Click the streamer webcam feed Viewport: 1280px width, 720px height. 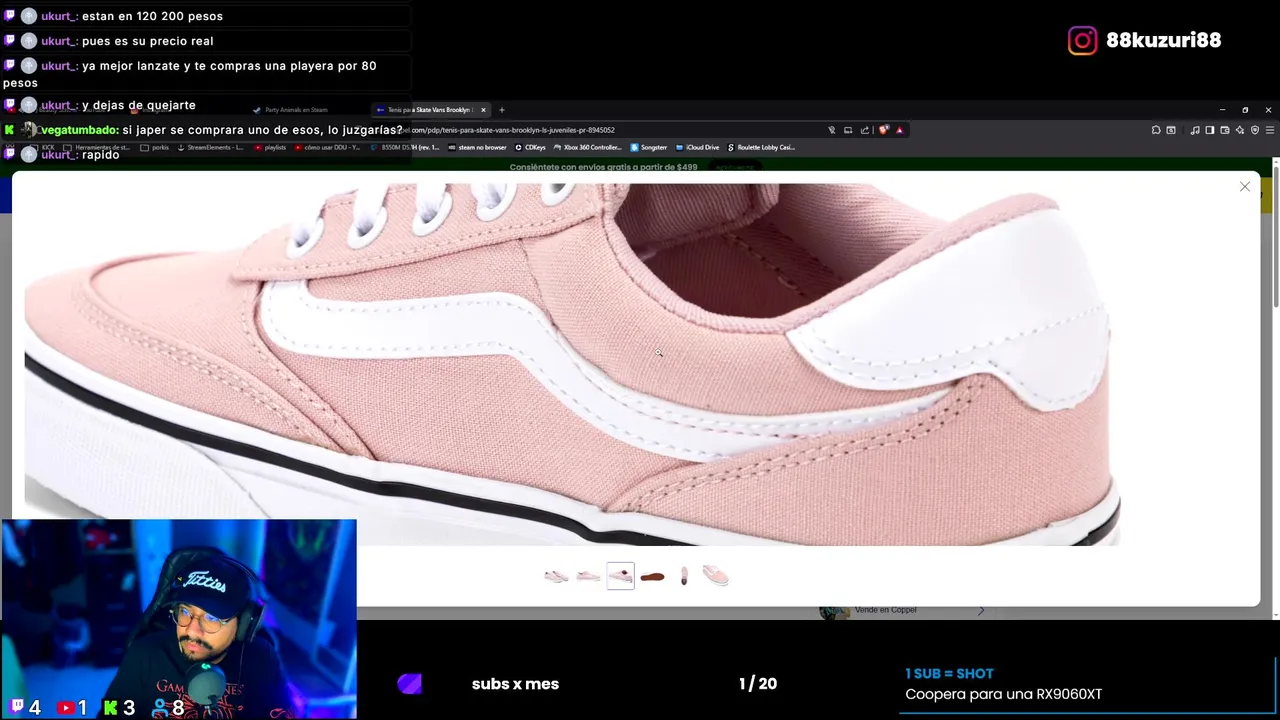(179, 619)
